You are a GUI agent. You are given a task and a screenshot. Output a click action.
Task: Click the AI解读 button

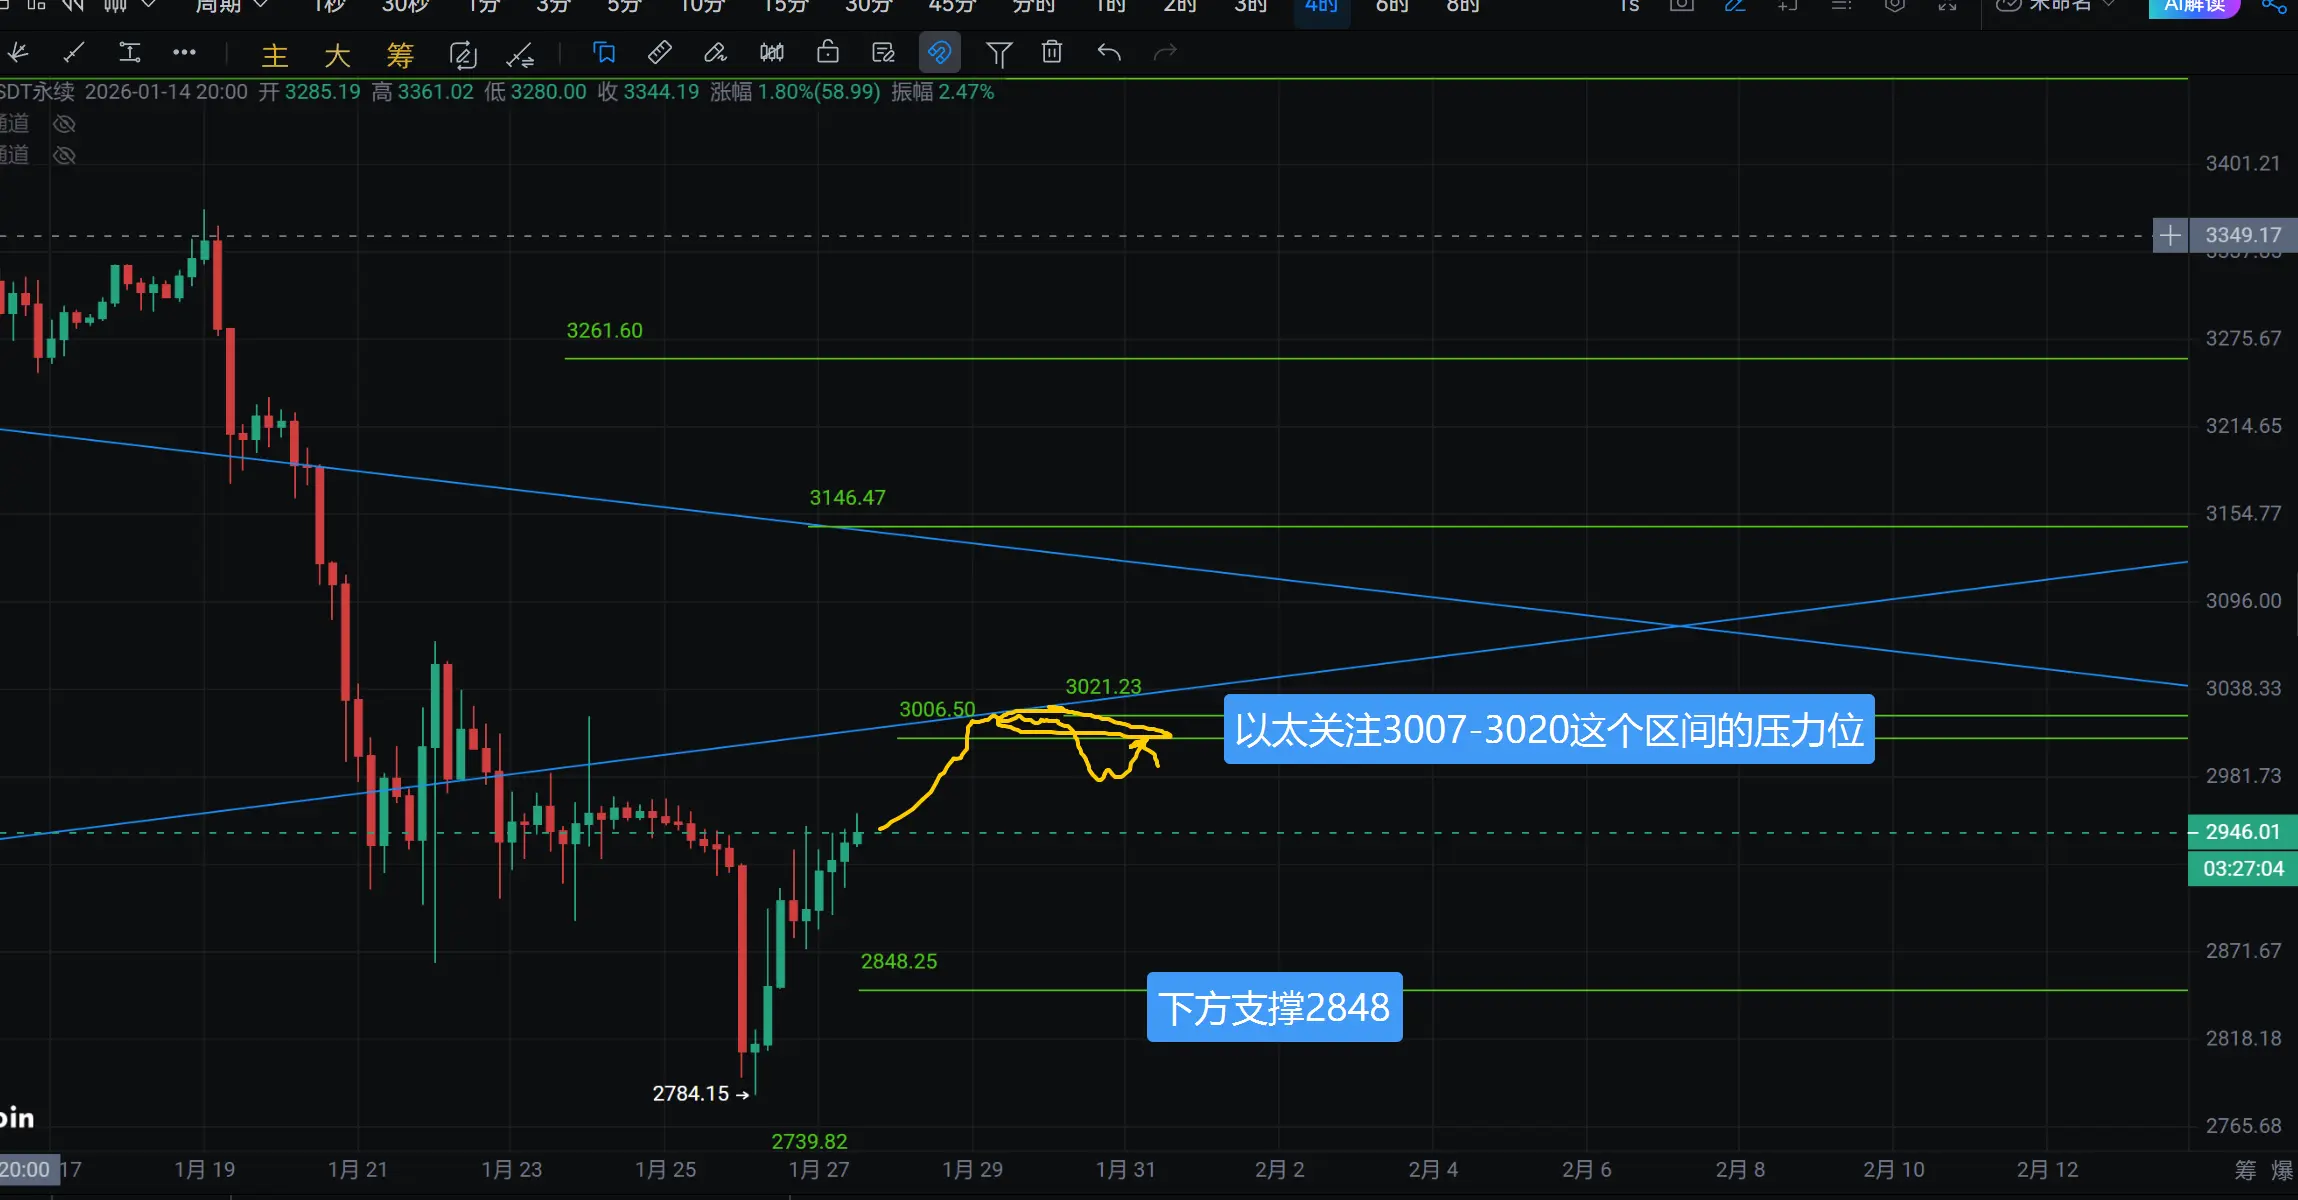pyautogui.click(x=2194, y=6)
